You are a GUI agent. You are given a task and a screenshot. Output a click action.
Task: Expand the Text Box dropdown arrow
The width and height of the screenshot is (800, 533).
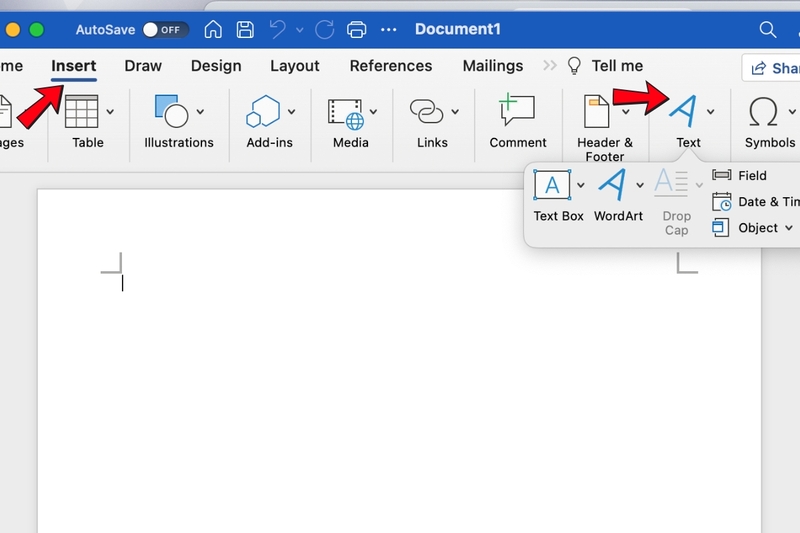(x=581, y=185)
